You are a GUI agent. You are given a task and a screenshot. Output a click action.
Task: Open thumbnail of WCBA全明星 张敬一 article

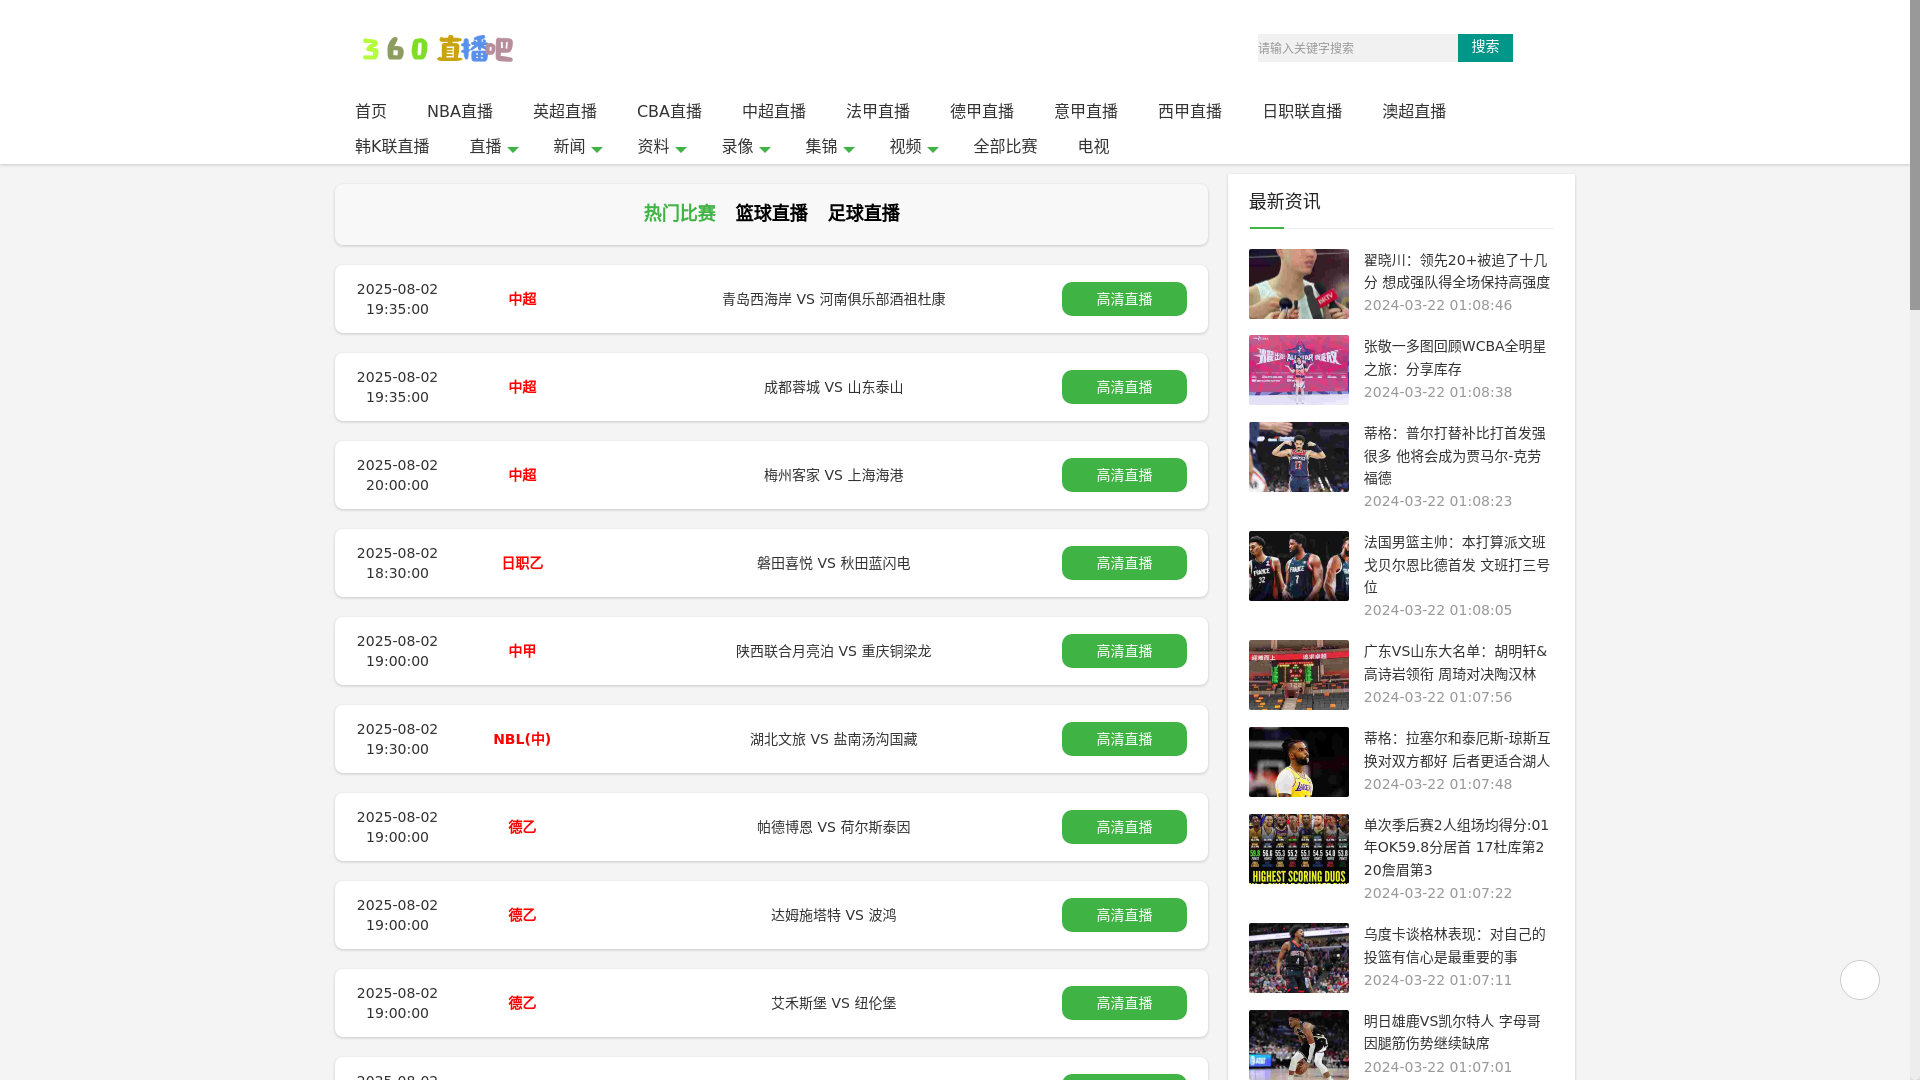[1298, 370]
